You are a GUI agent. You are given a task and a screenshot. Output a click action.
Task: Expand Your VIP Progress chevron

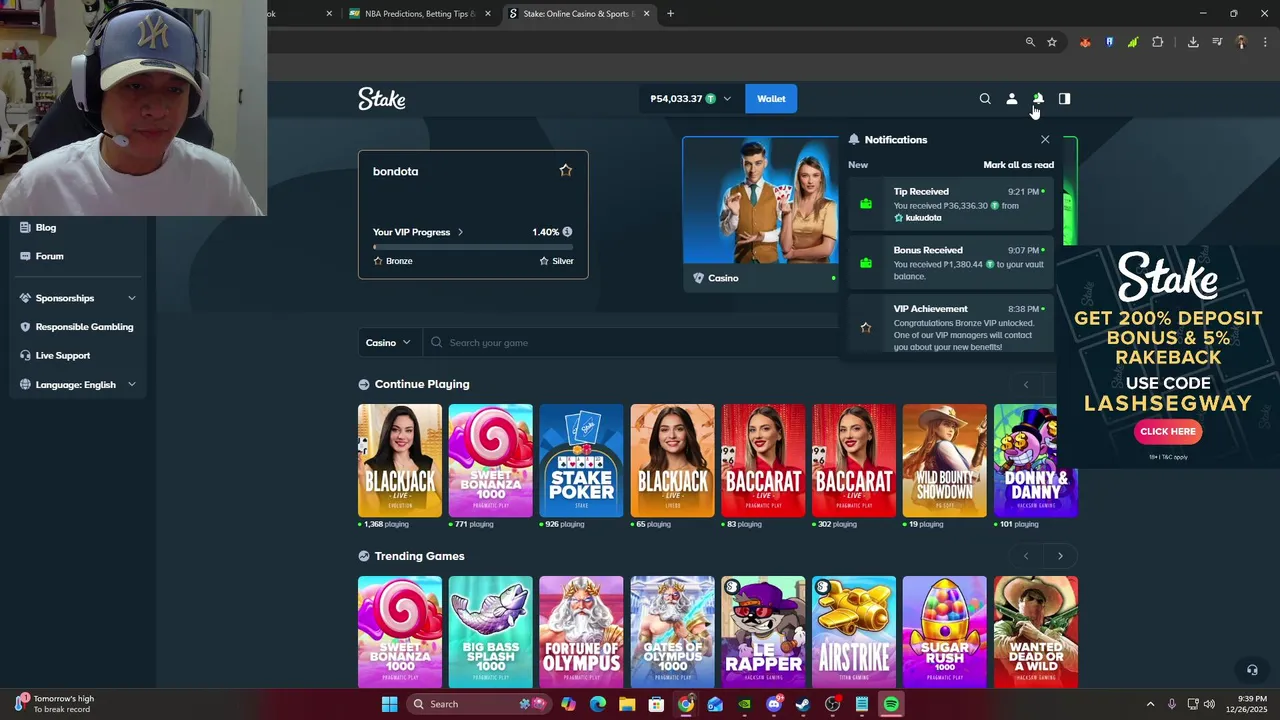(x=460, y=232)
